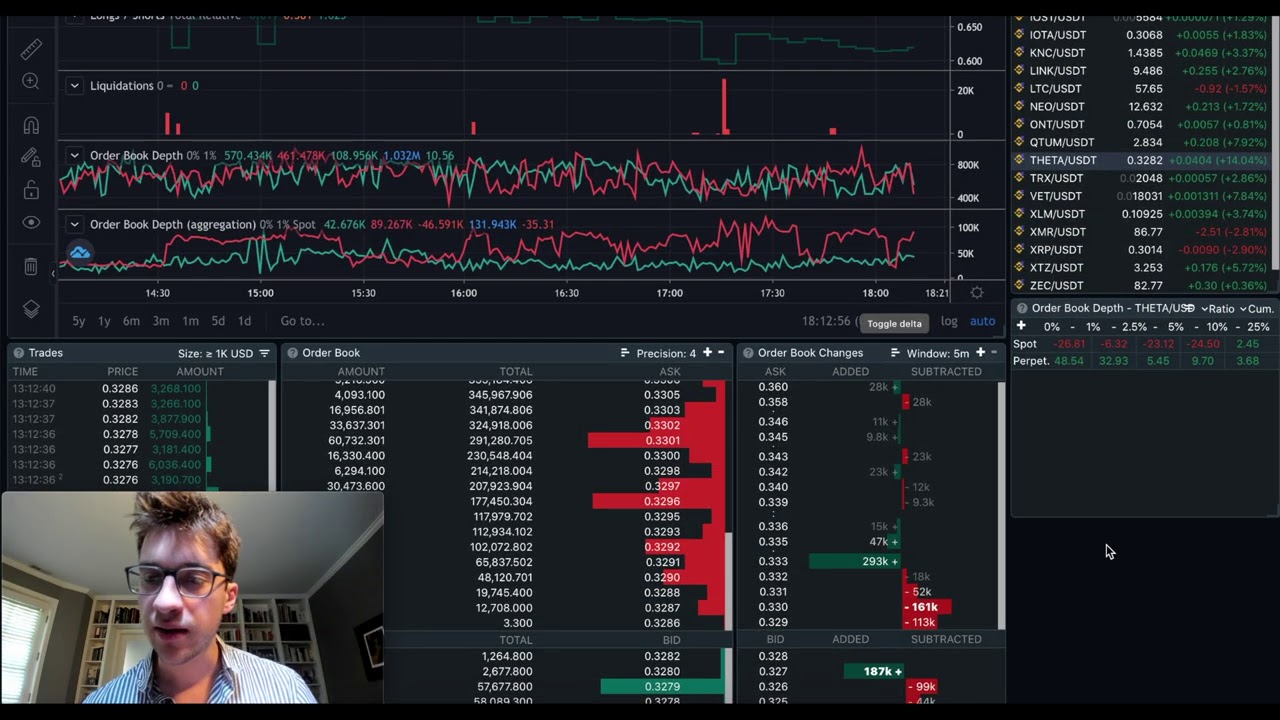Click the Toggle delta button
The width and height of the screenshot is (1280, 720).
coord(894,323)
